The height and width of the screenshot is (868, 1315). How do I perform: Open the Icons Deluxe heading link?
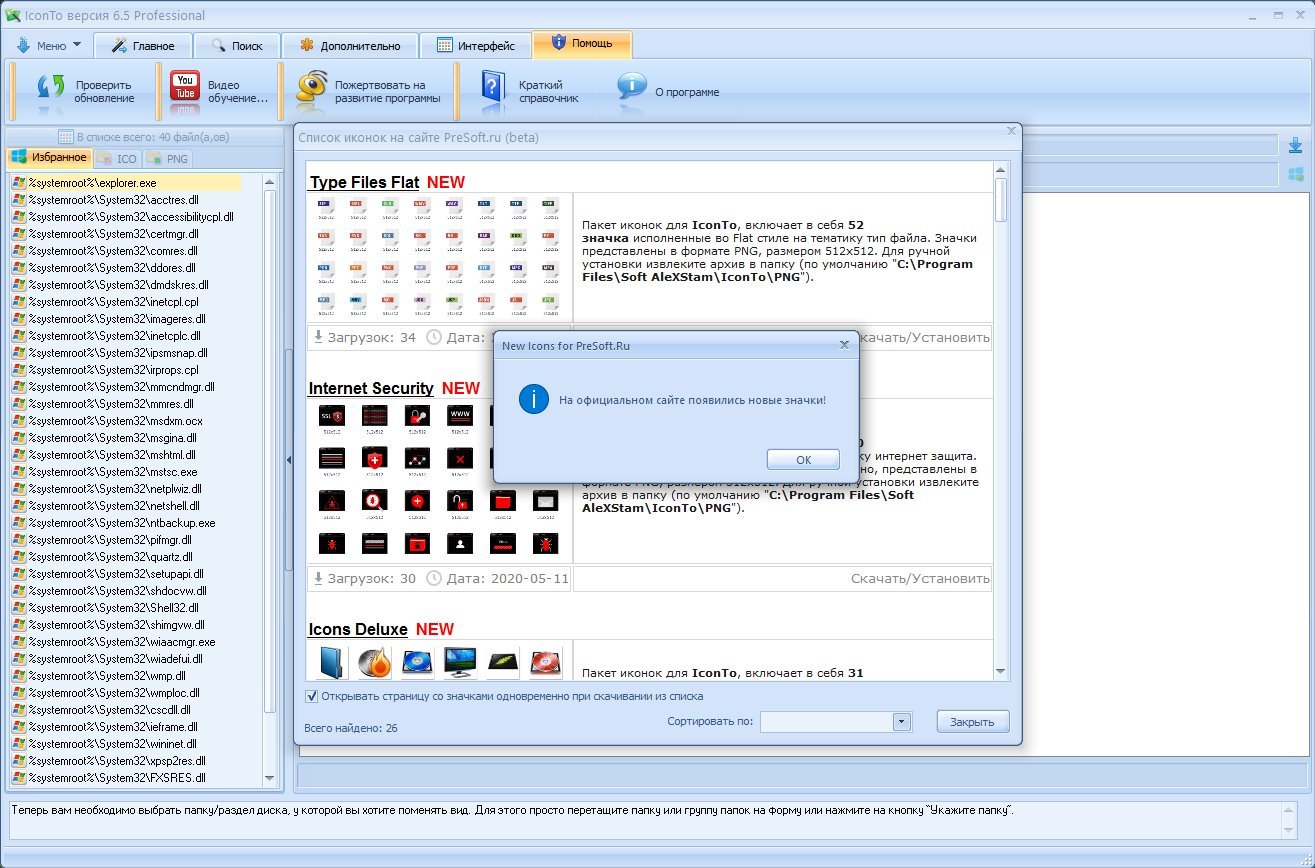coord(358,629)
